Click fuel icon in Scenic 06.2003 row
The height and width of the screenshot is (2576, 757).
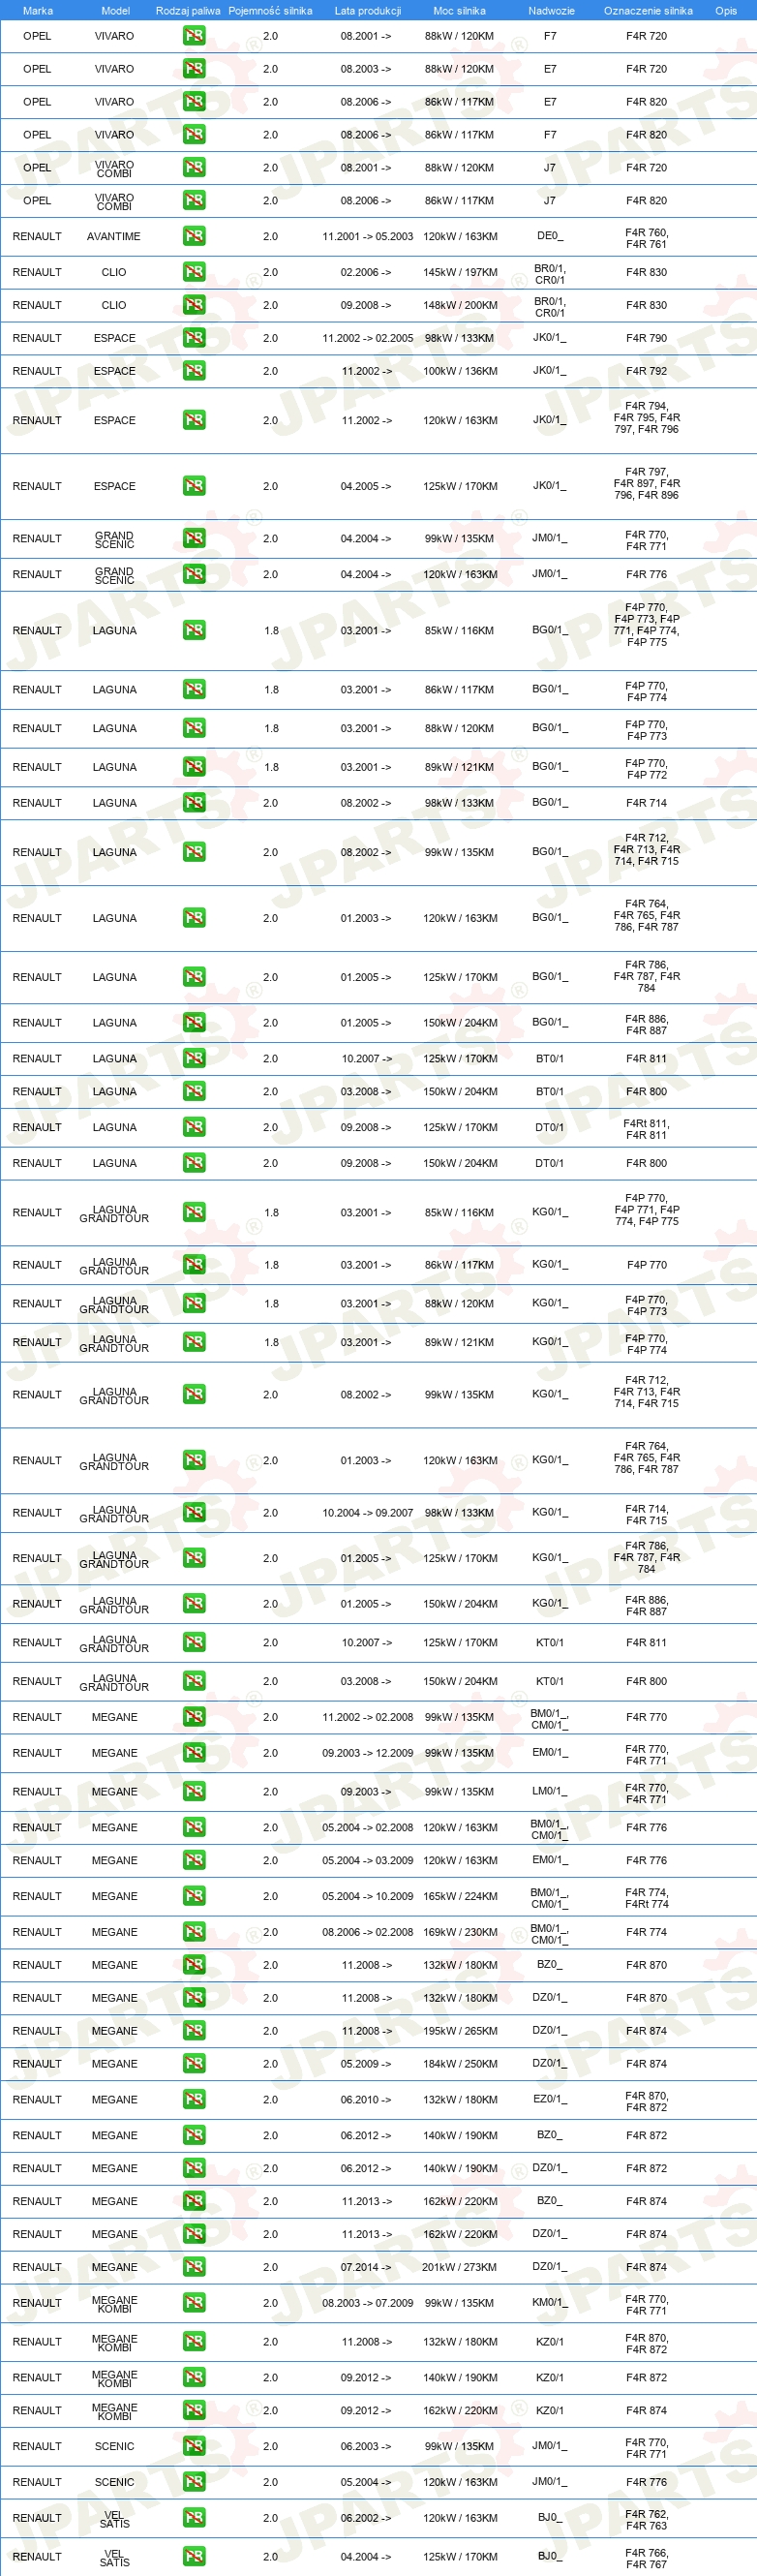[194, 2446]
